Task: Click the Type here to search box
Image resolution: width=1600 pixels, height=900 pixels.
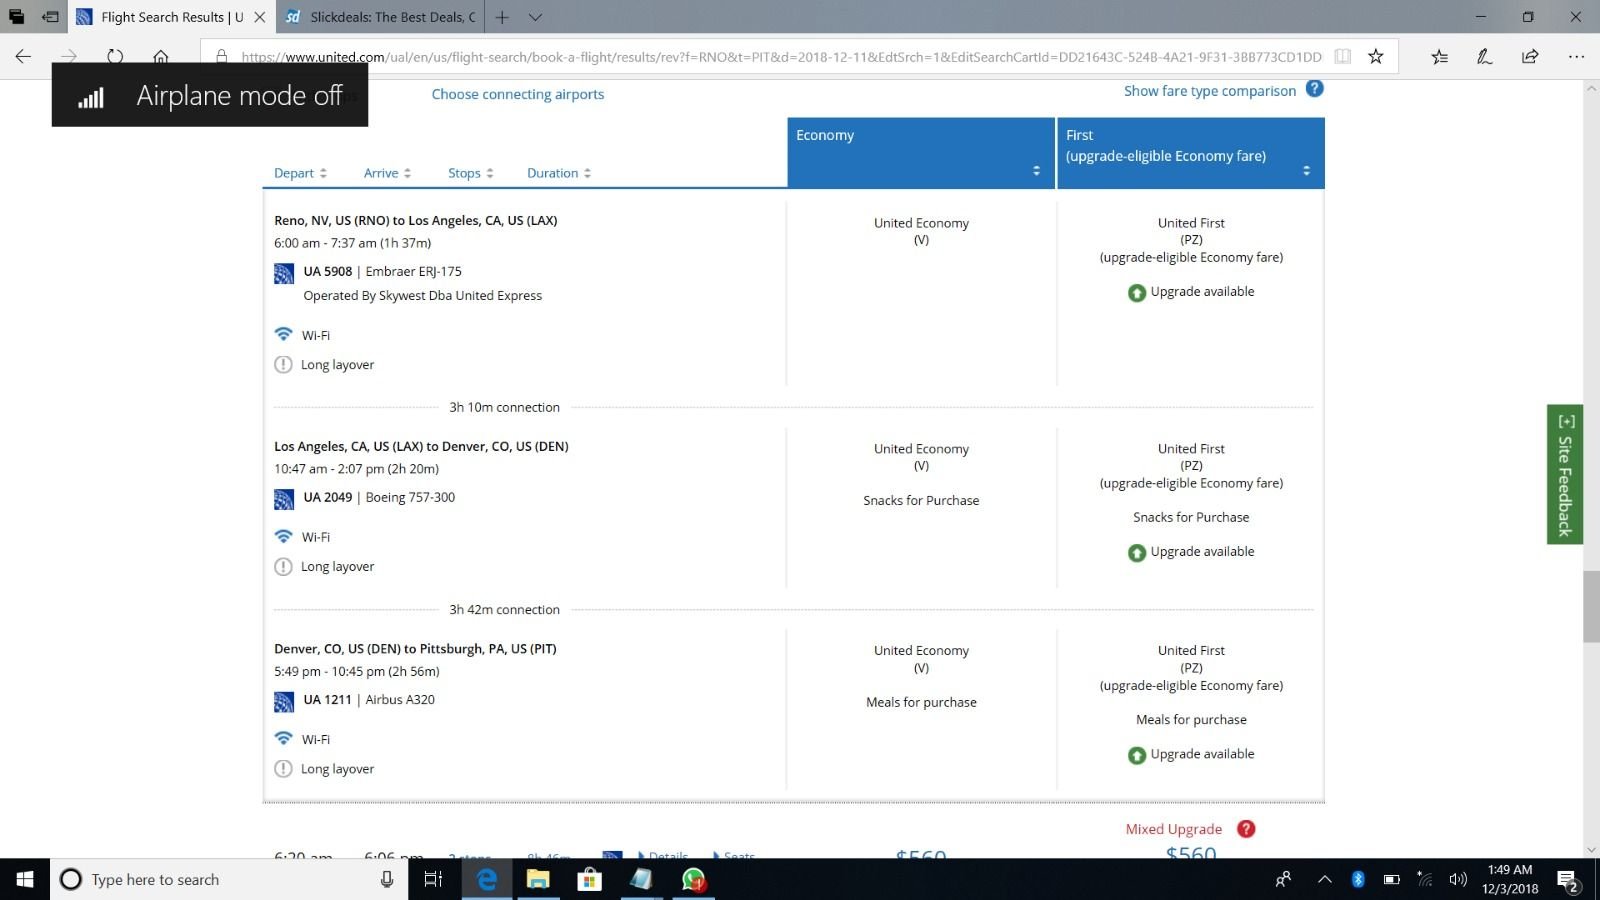Action: (220, 879)
